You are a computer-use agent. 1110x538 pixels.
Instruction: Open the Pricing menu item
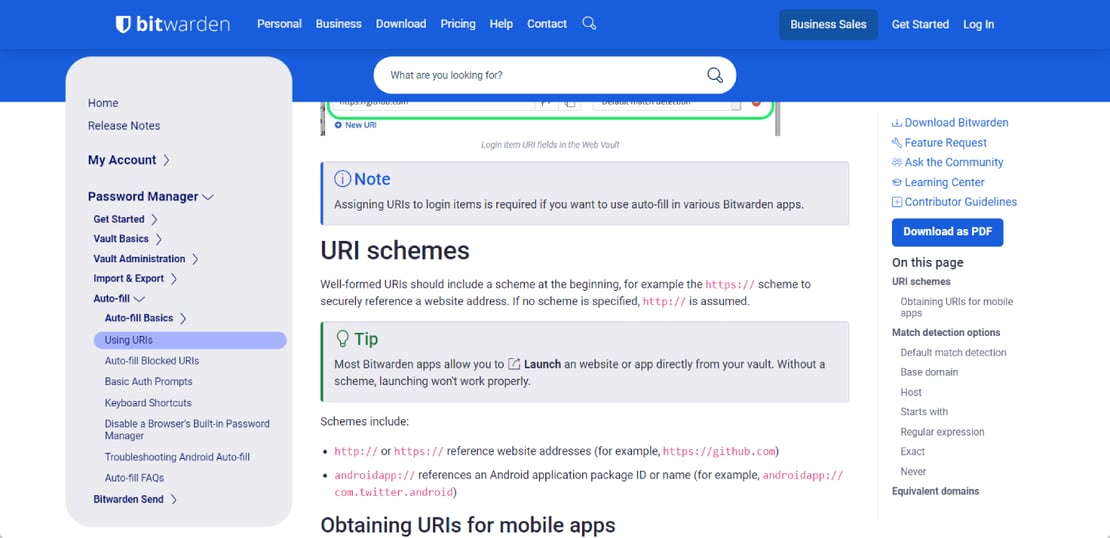click(458, 24)
